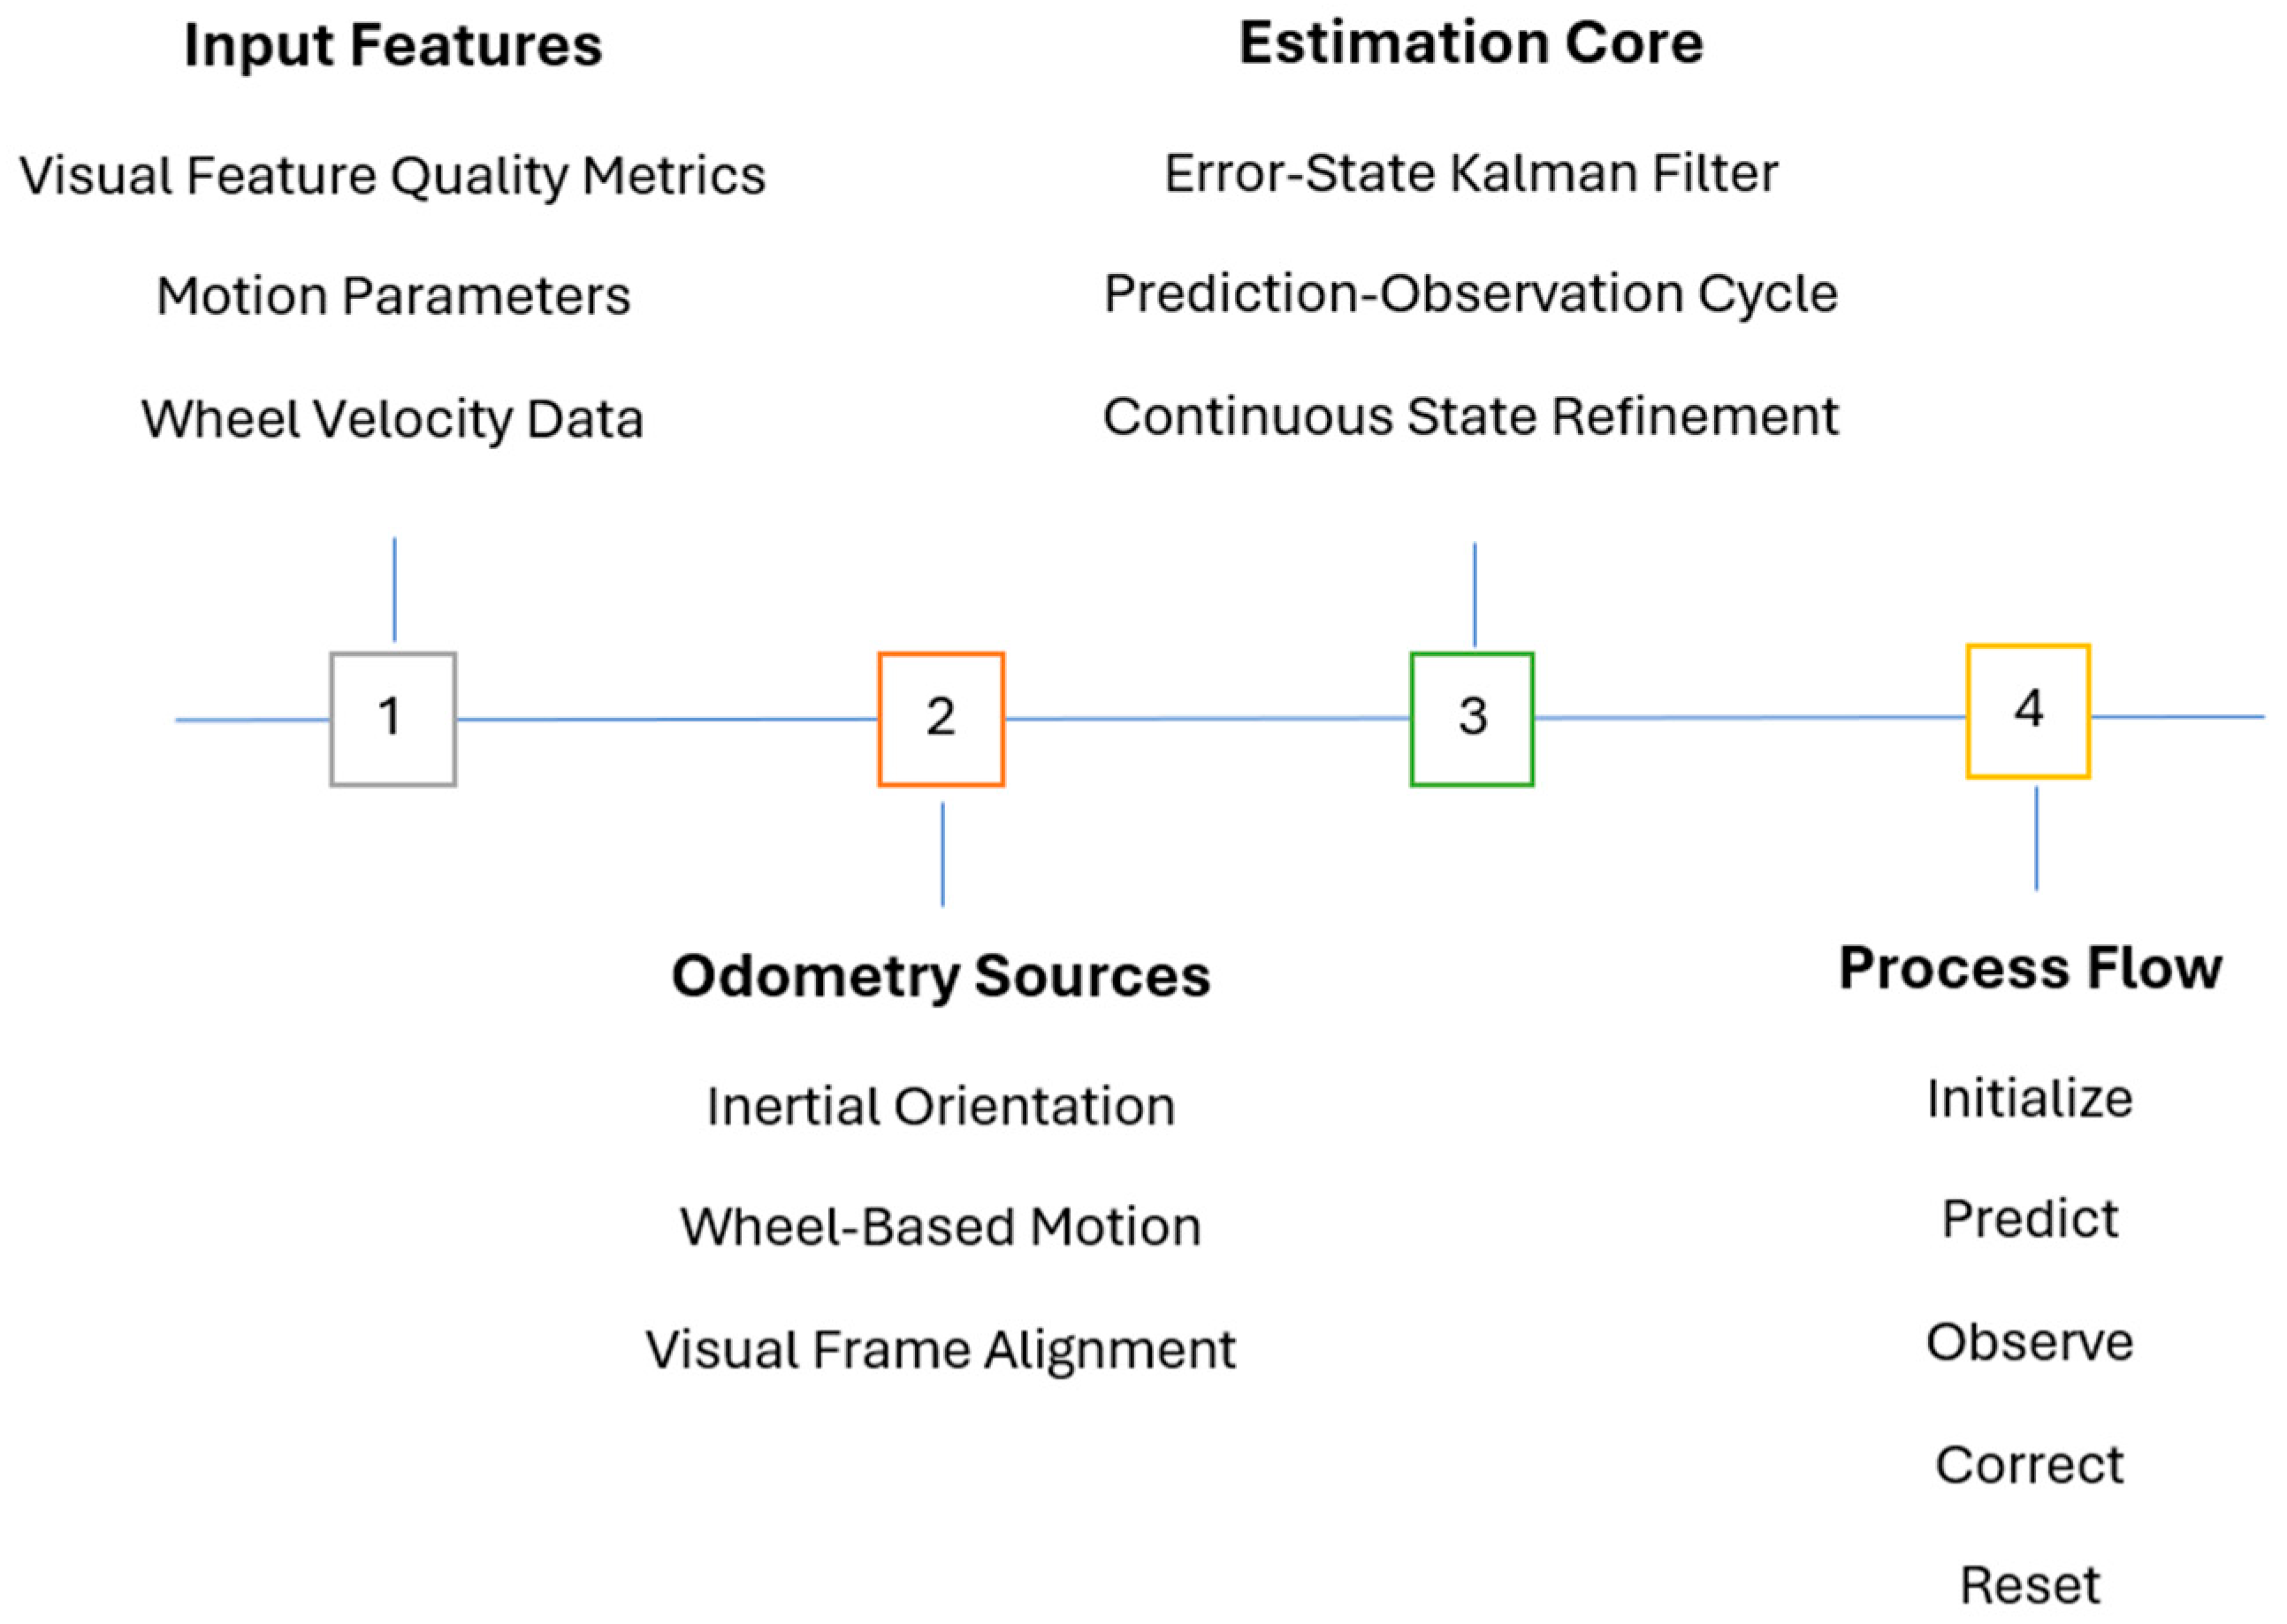Select the Motion Parameters label
This screenshot has height=1624, width=2287.
coord(393,297)
